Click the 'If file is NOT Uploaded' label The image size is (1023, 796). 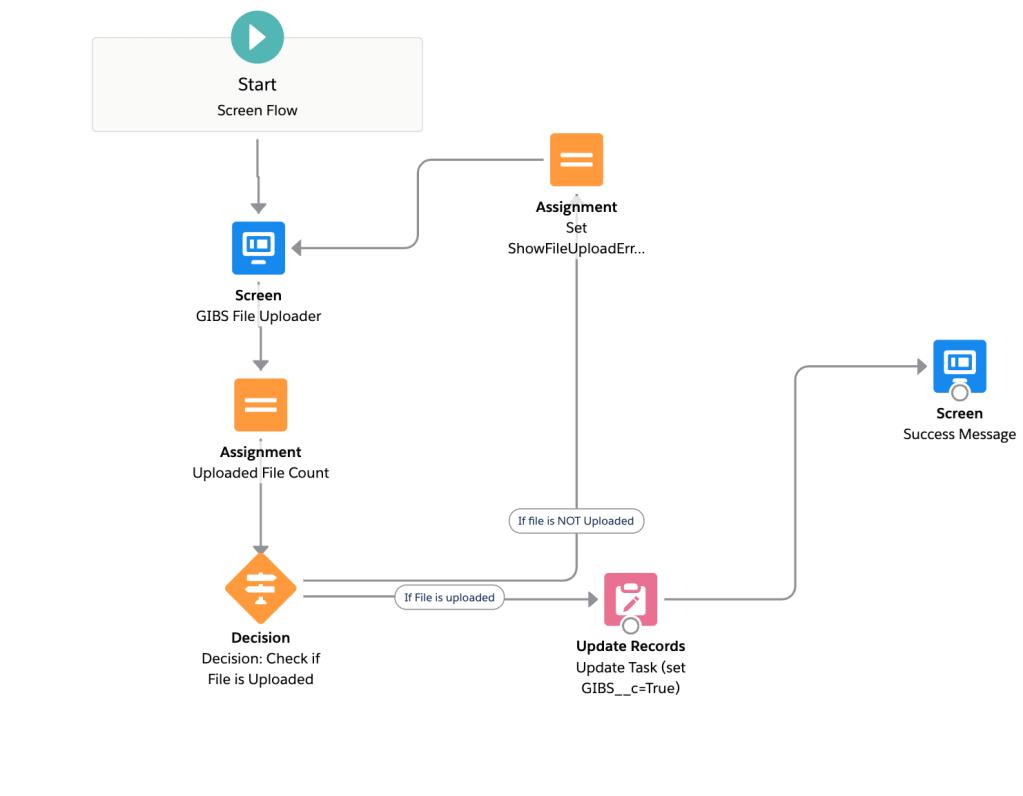576,521
